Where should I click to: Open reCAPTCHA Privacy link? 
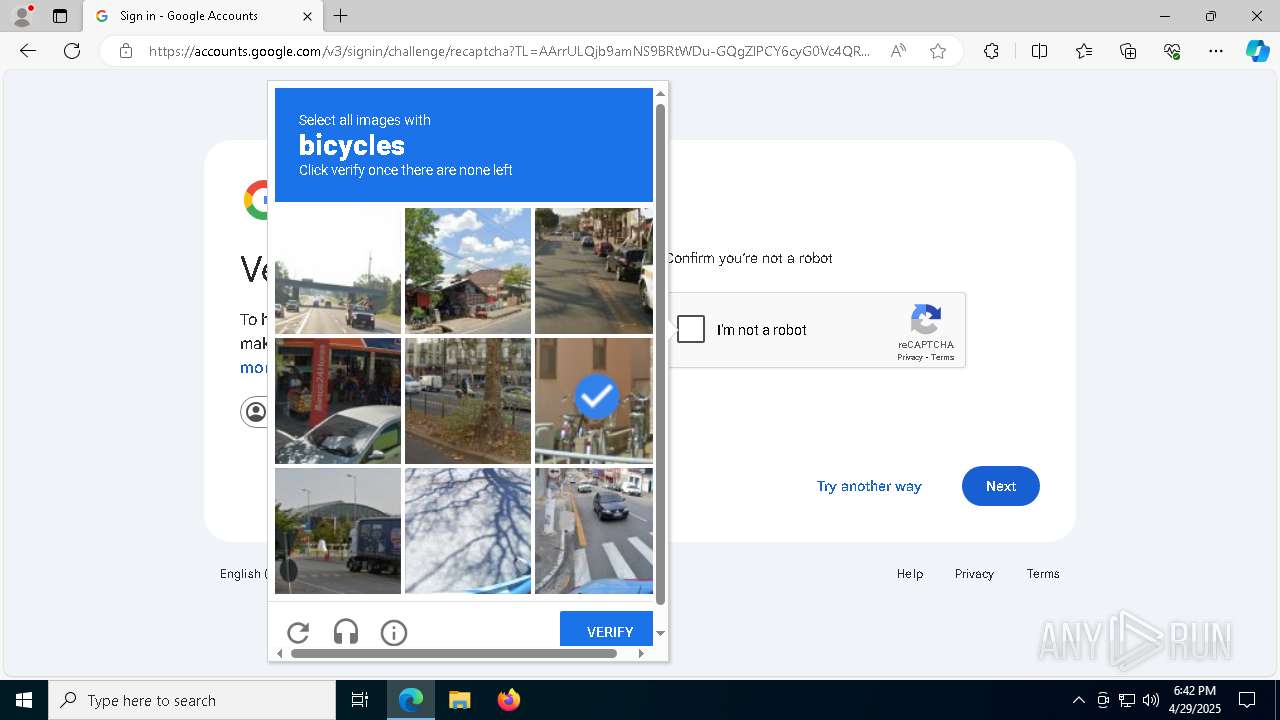[909, 357]
